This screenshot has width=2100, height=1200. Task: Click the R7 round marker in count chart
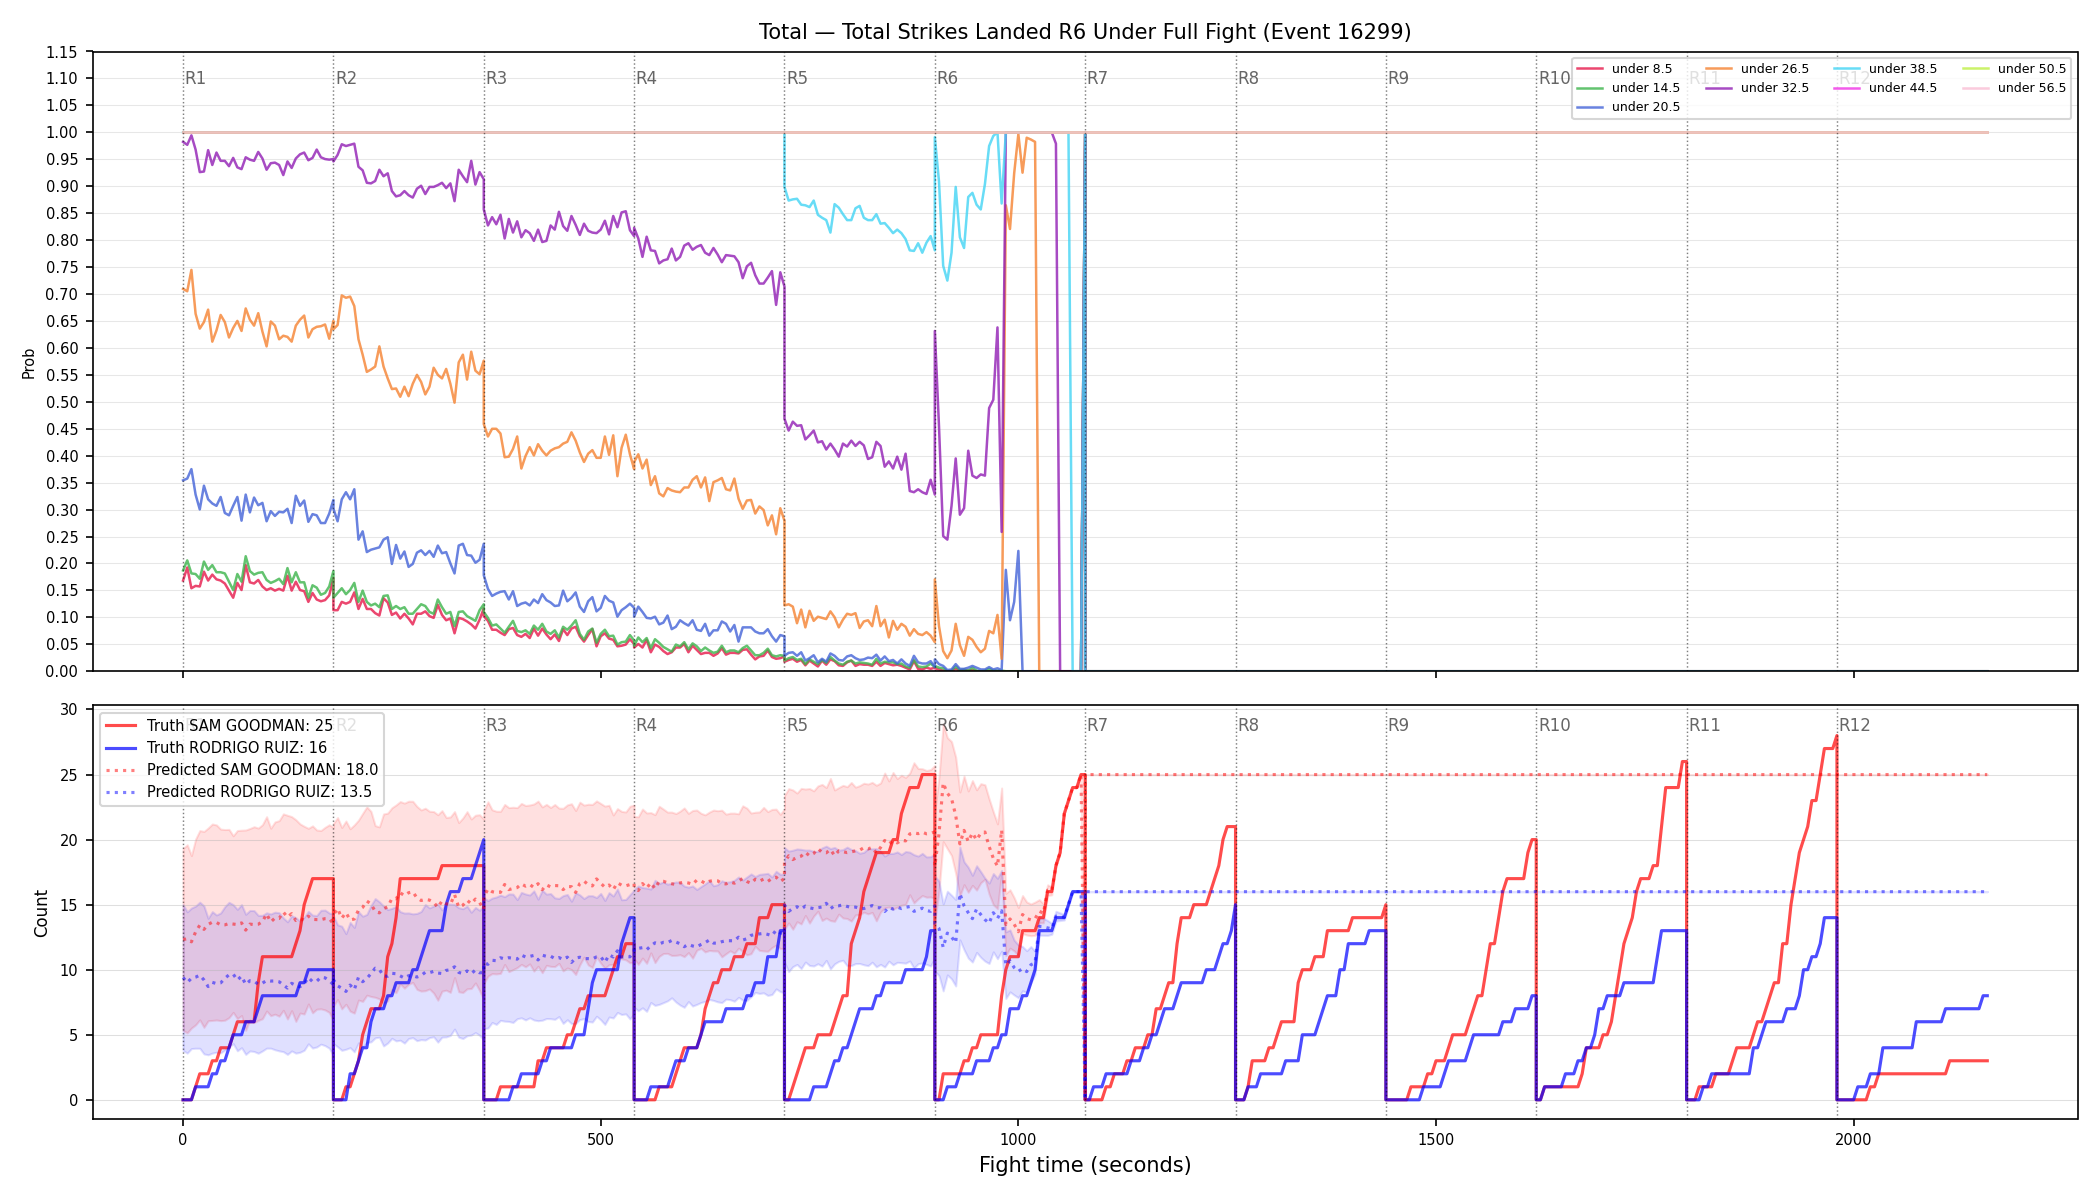click(x=1097, y=725)
